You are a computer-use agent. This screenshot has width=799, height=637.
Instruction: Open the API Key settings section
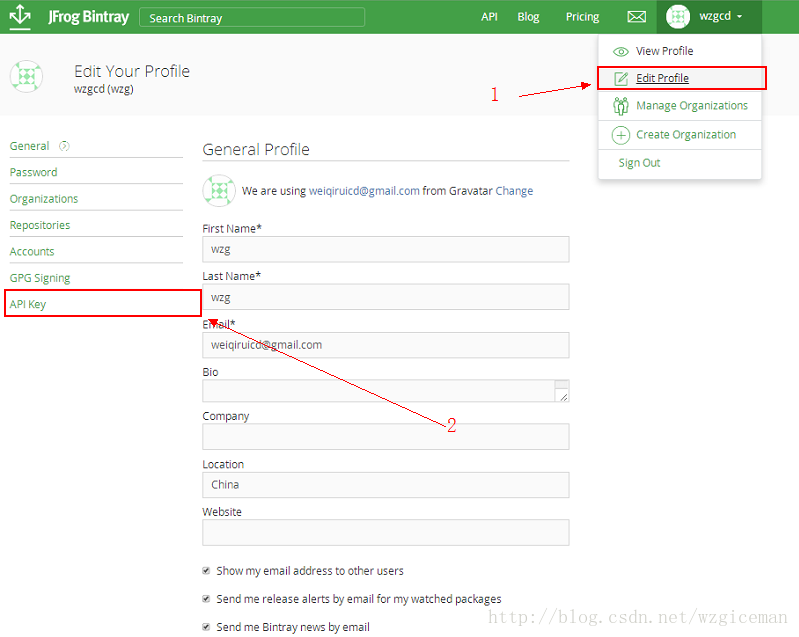(28, 304)
